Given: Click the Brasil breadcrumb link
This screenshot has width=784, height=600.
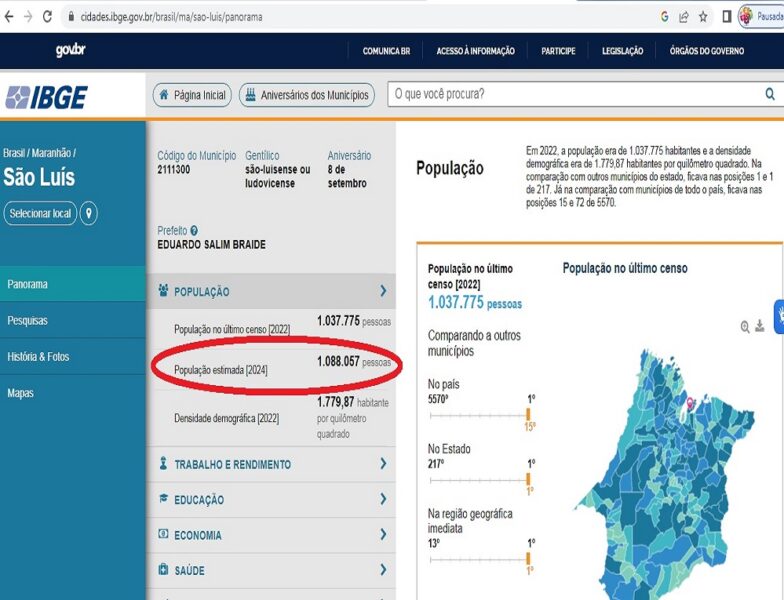Looking at the screenshot, I should 14,153.
